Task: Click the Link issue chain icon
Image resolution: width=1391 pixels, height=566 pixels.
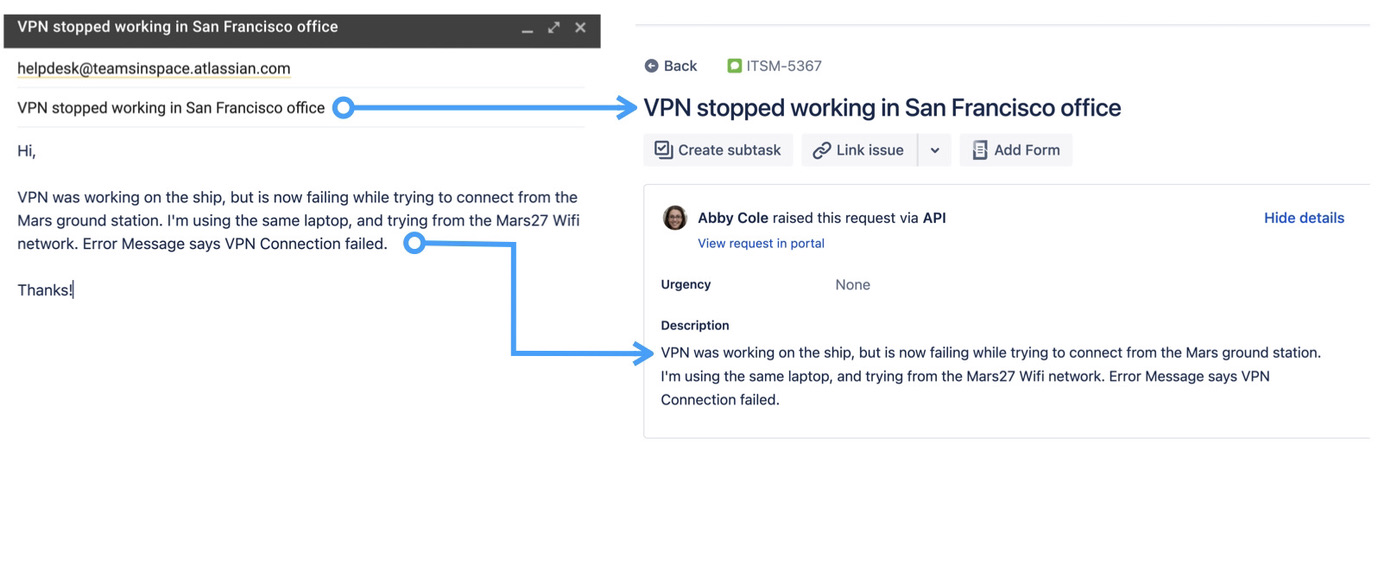Action: [822, 150]
